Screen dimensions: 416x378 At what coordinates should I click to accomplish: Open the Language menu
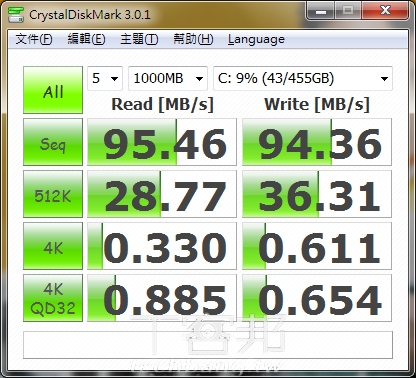click(x=256, y=39)
